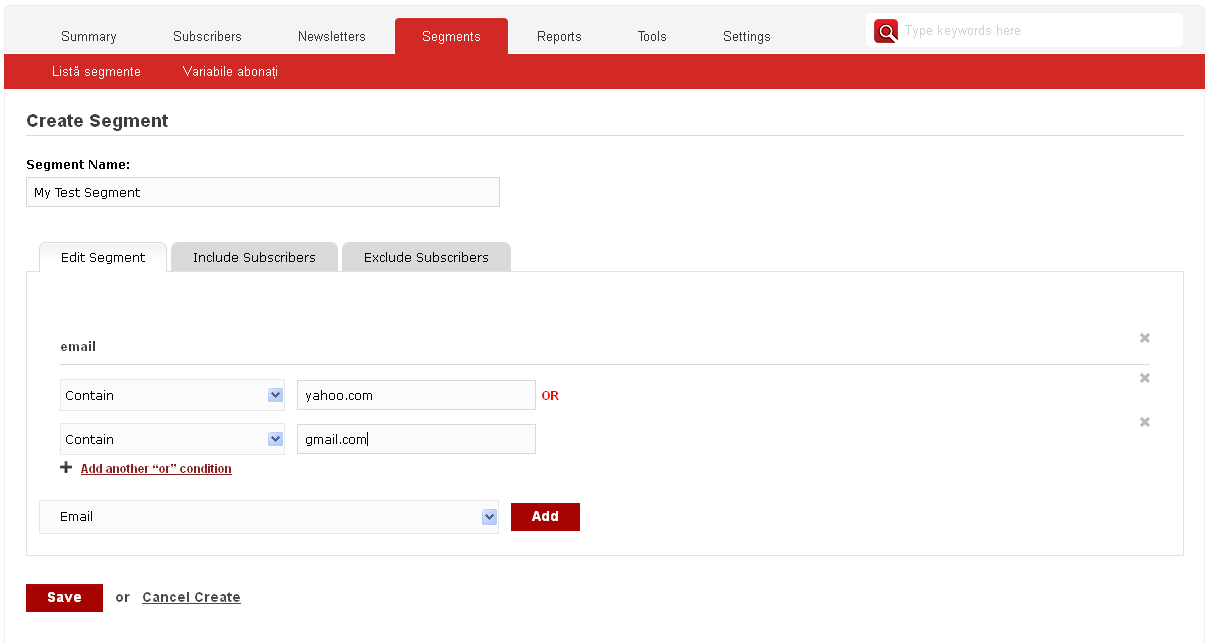Image resolution: width=1210 pixels, height=643 pixels.
Task: Open Variabile abonați submenu item
Action: pos(230,72)
